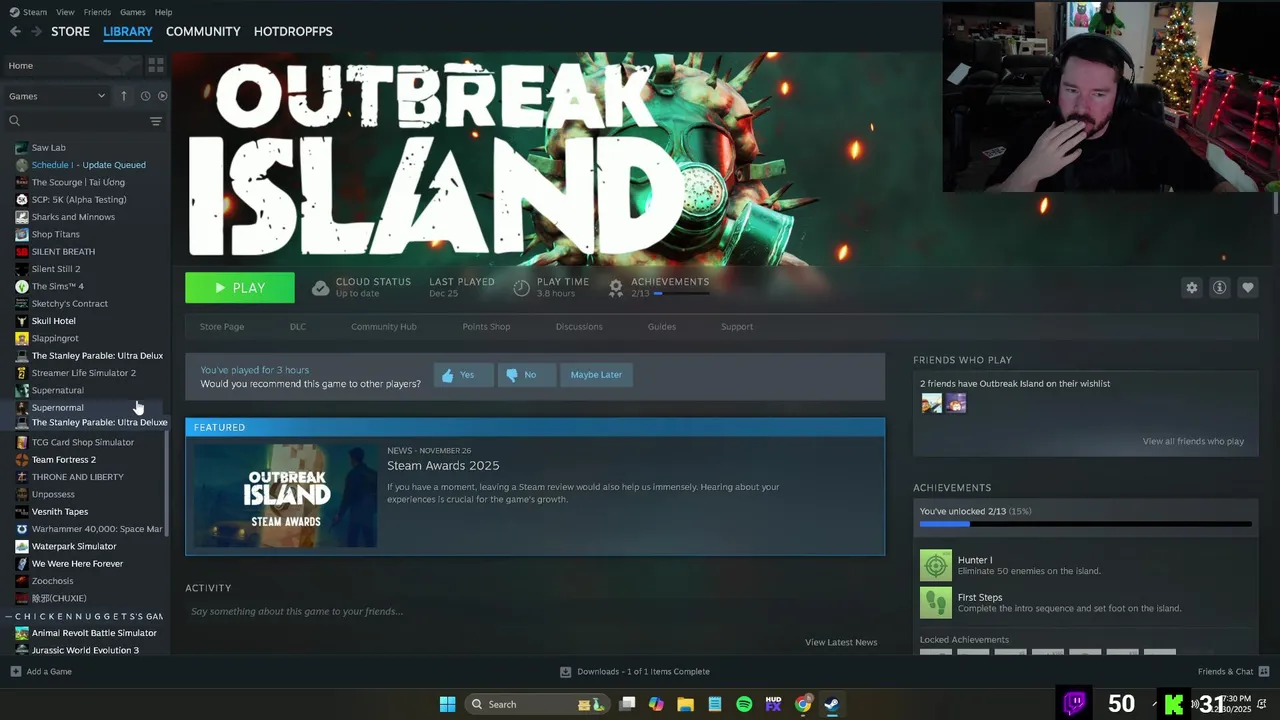This screenshot has height=720, width=1280.
Task: Open HUD FX taskbar app
Action: (773, 704)
